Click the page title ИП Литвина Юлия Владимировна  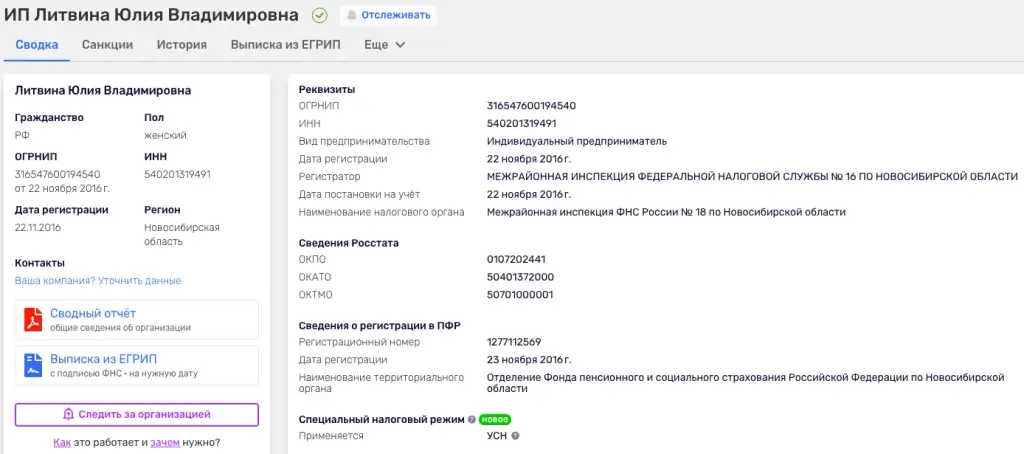click(152, 15)
